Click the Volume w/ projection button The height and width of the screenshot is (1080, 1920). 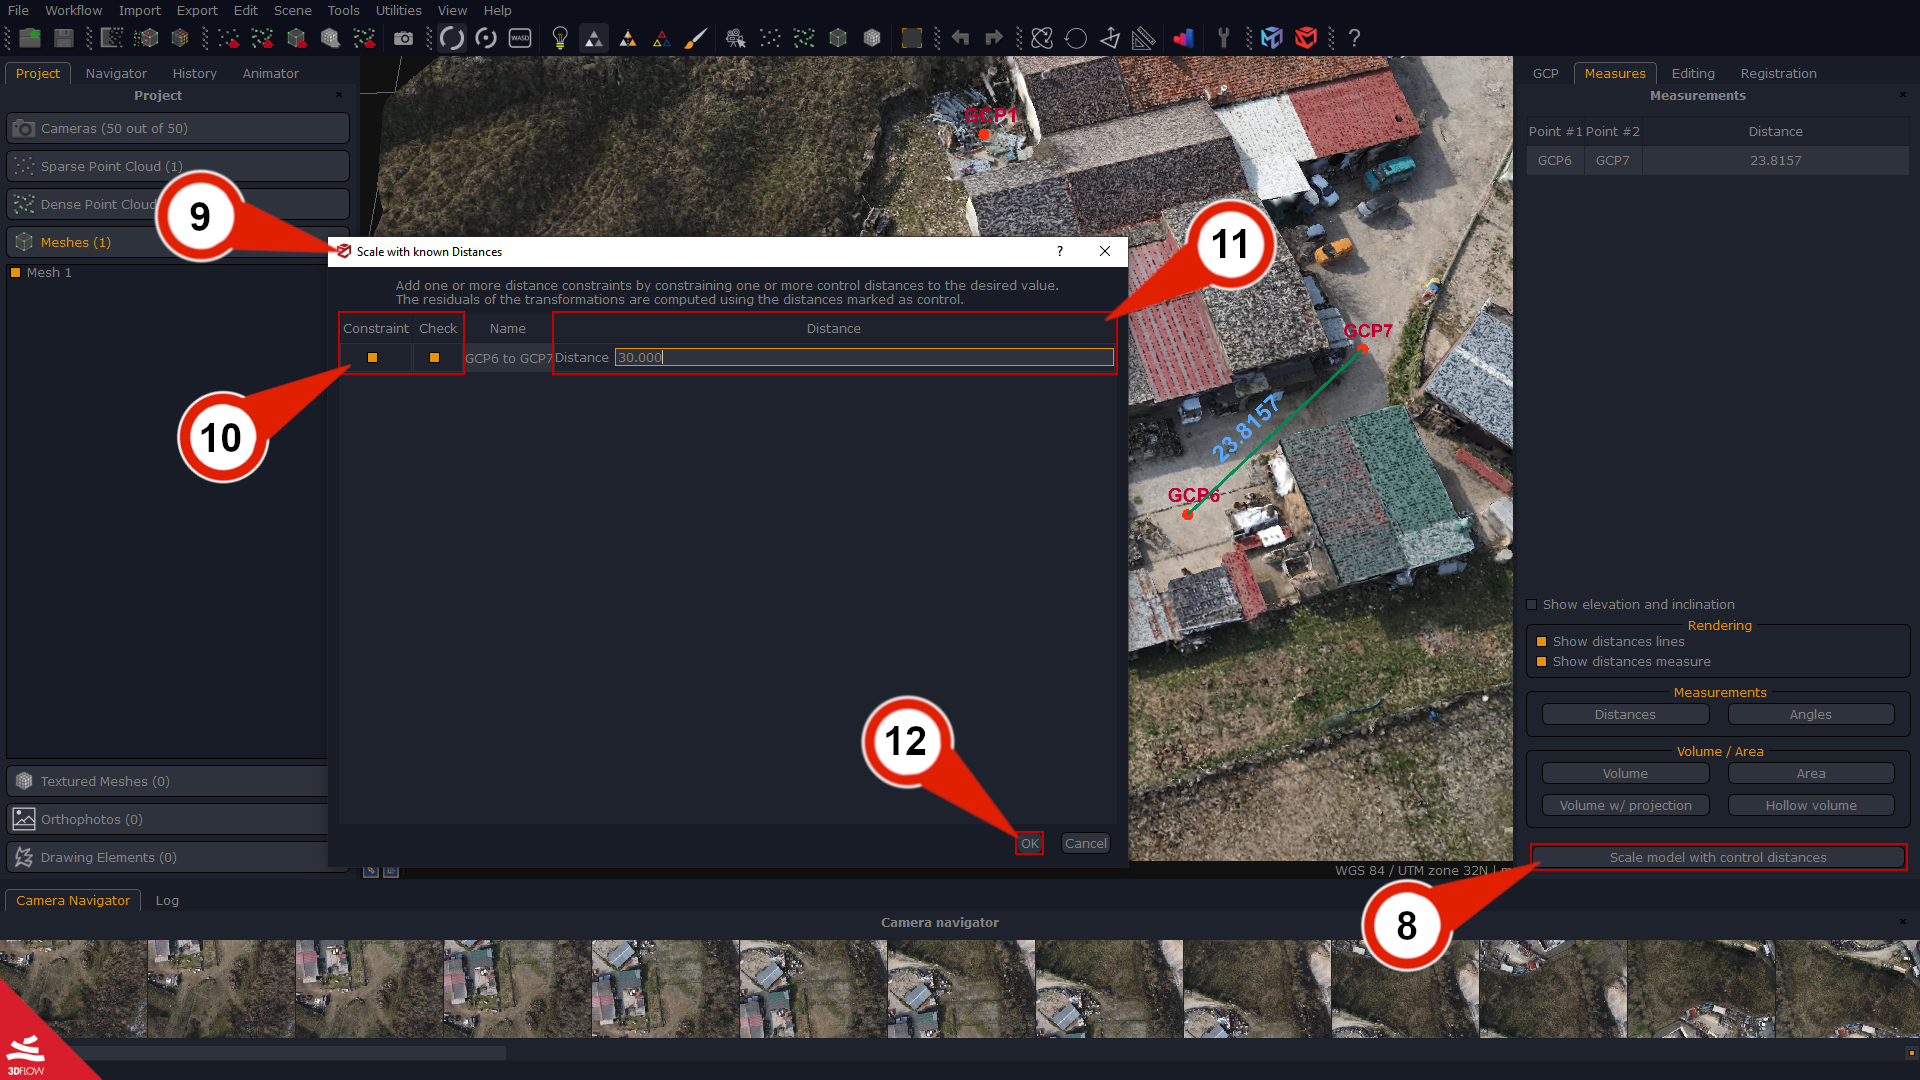tap(1625, 805)
